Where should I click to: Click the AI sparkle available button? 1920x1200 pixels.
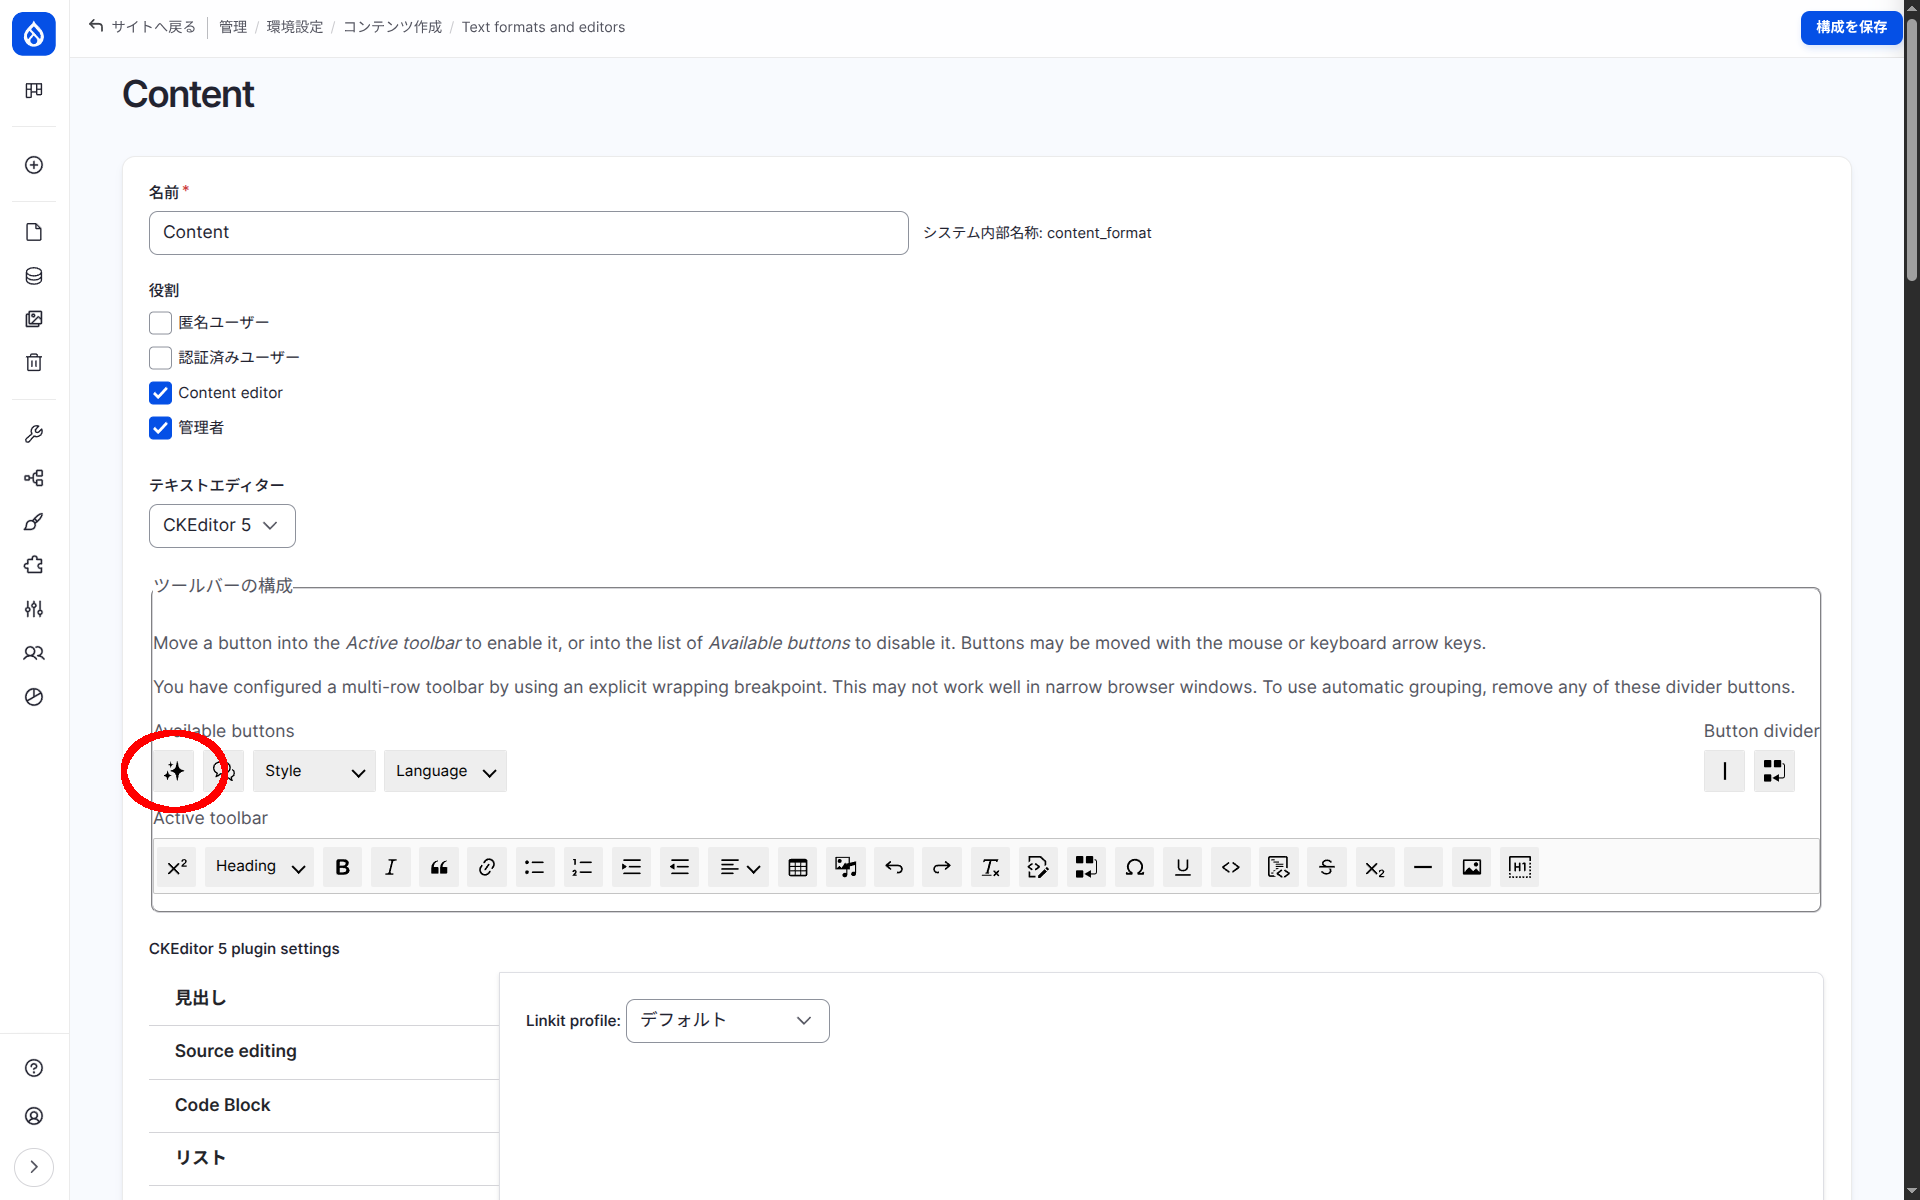click(x=174, y=771)
